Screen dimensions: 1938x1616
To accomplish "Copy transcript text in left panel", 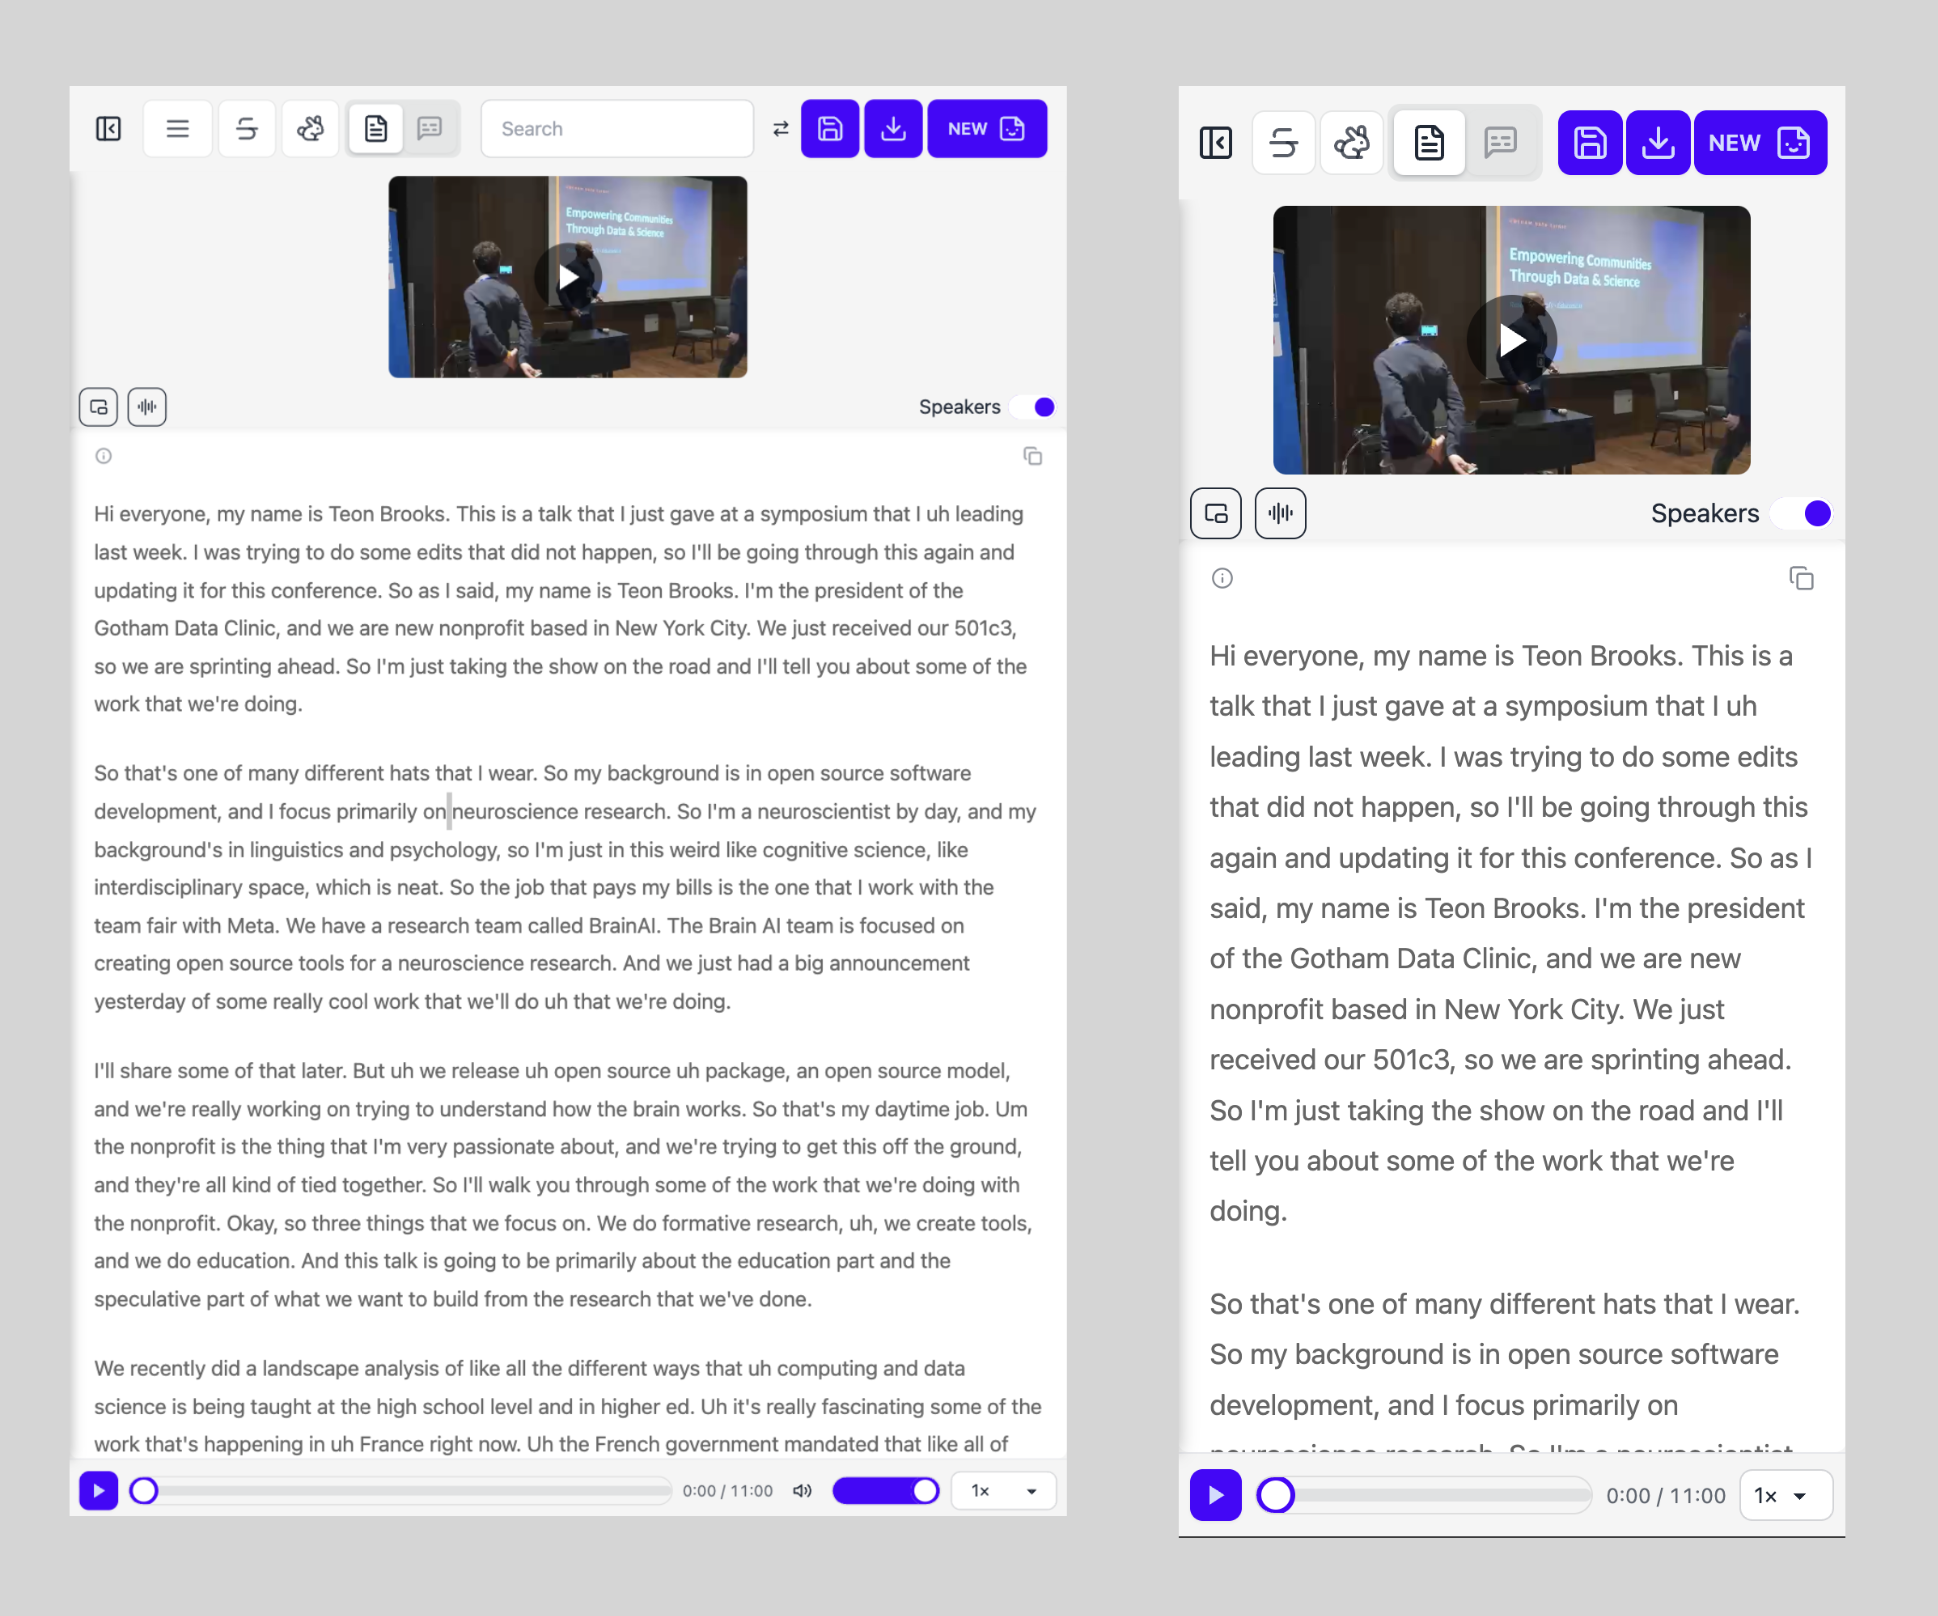I will [x=1033, y=456].
